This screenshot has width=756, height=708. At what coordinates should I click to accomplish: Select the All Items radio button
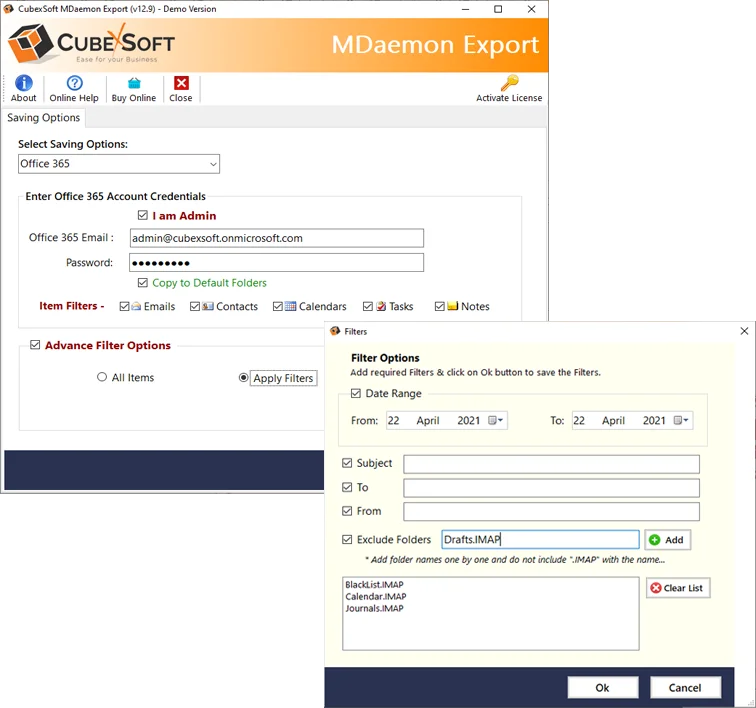point(102,378)
